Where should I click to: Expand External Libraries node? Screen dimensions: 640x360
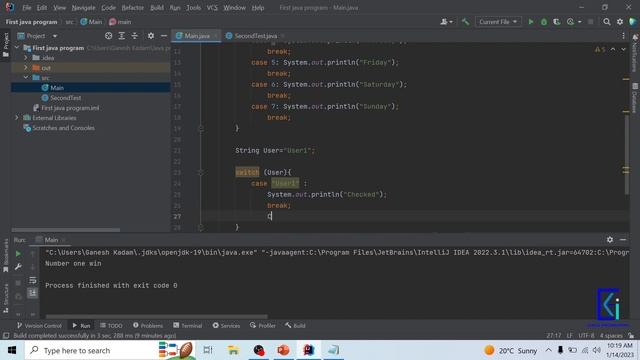pyautogui.click(x=17, y=118)
